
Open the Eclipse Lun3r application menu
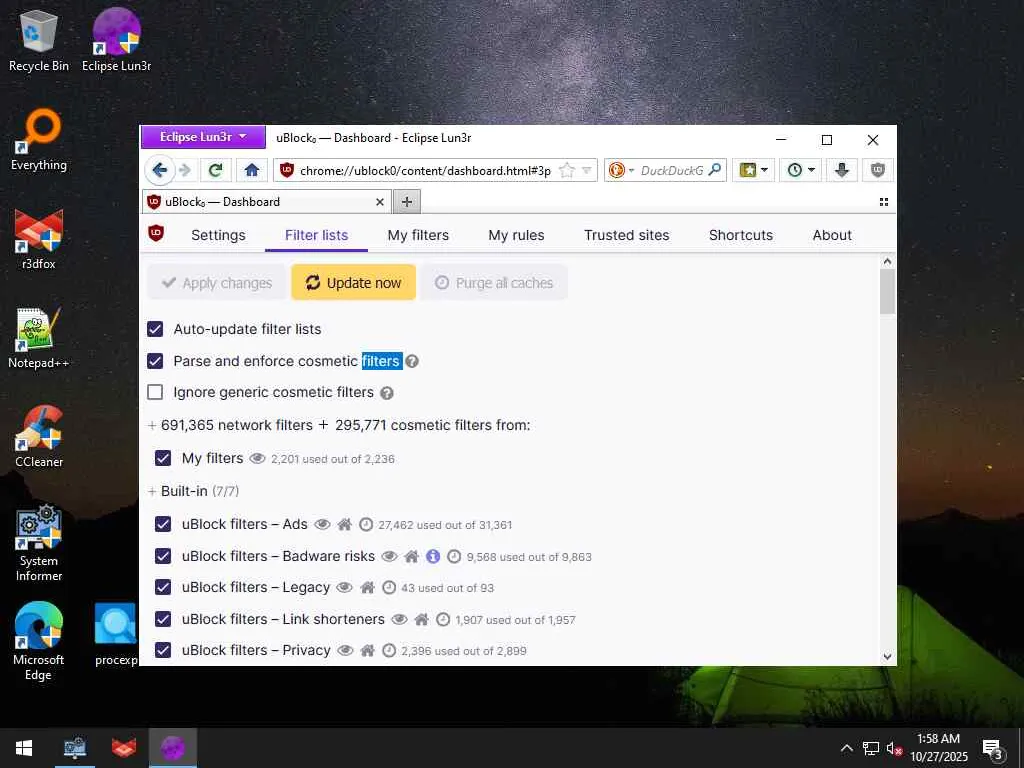203,137
